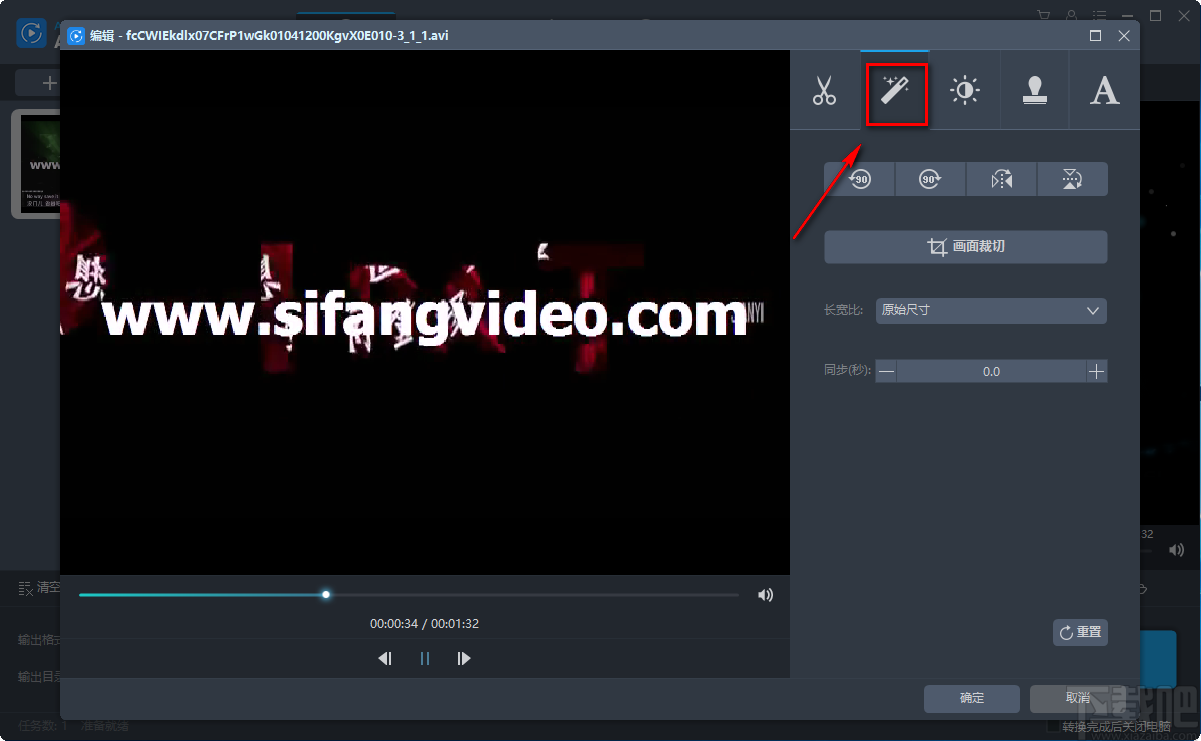Click the 画面裁切 crop button
Image resolution: width=1201 pixels, height=741 pixels.
[x=965, y=247]
